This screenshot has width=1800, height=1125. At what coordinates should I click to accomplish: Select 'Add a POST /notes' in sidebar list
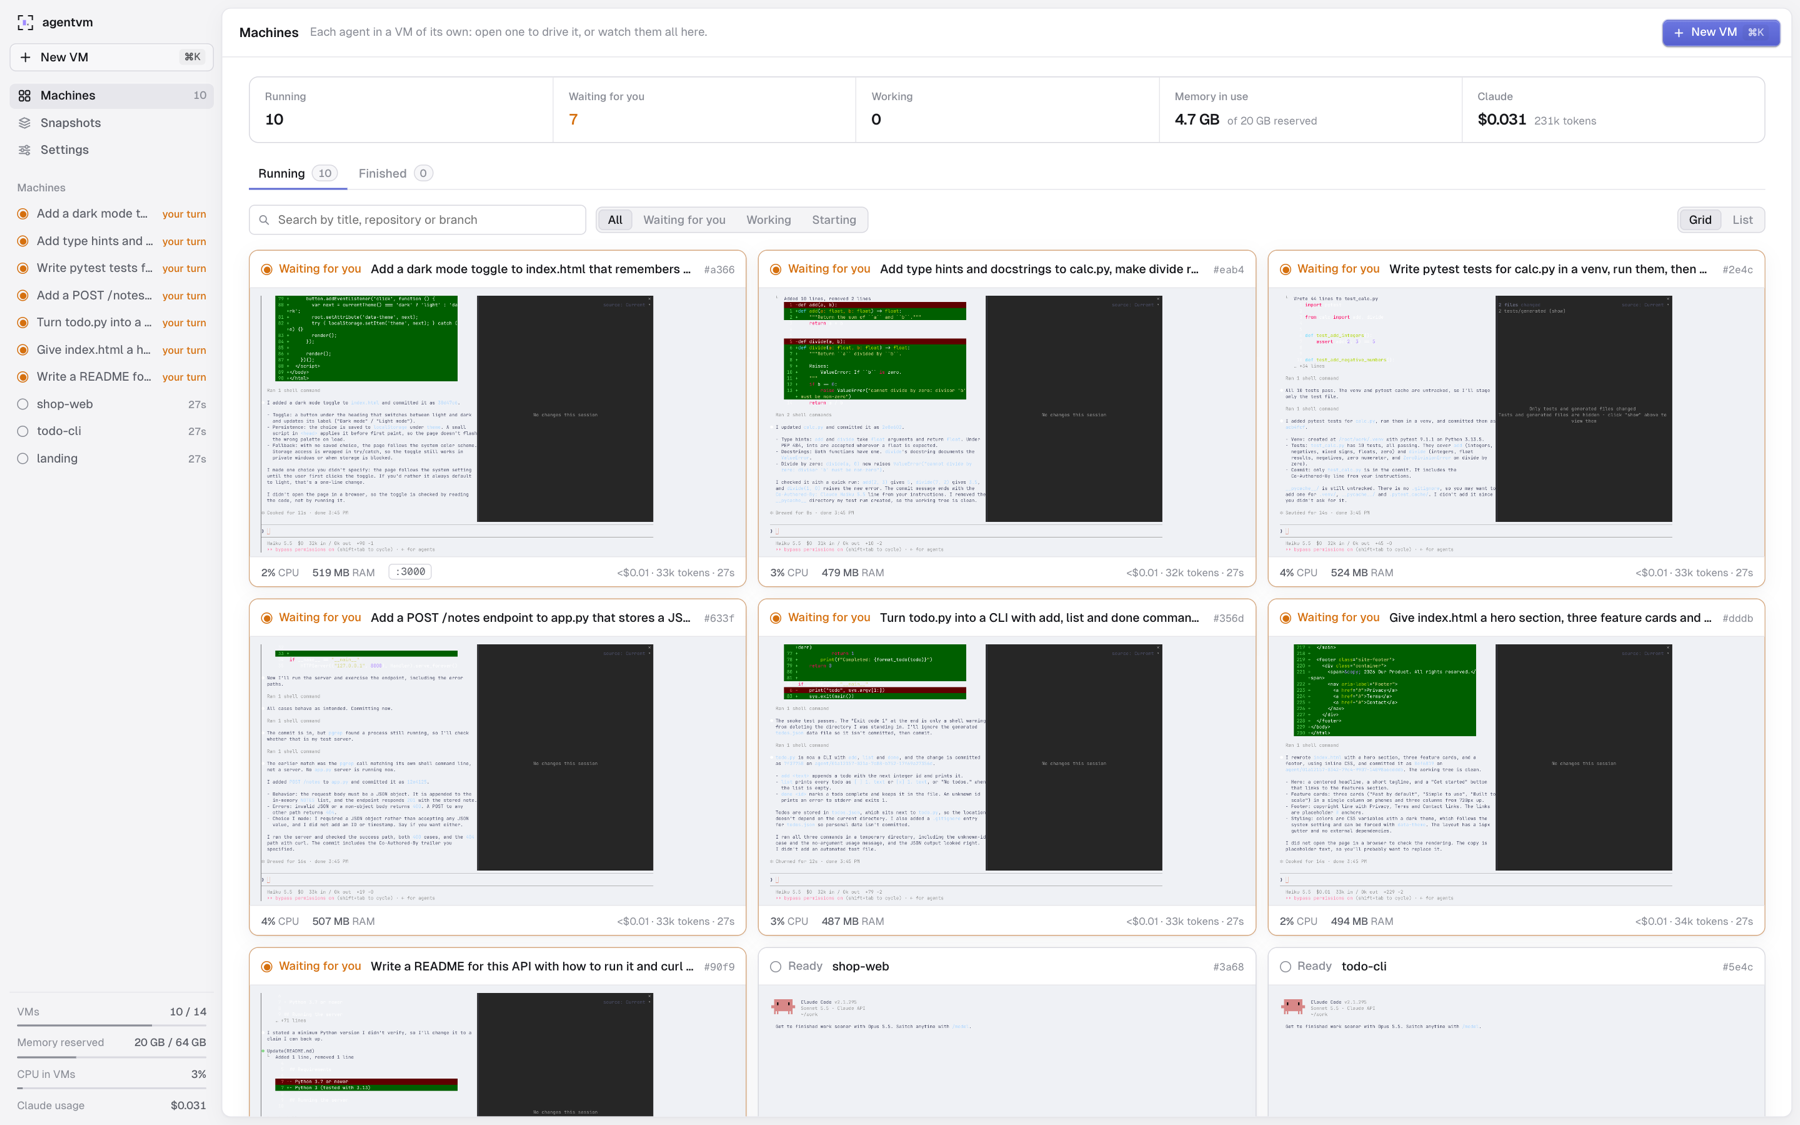[x=111, y=296]
